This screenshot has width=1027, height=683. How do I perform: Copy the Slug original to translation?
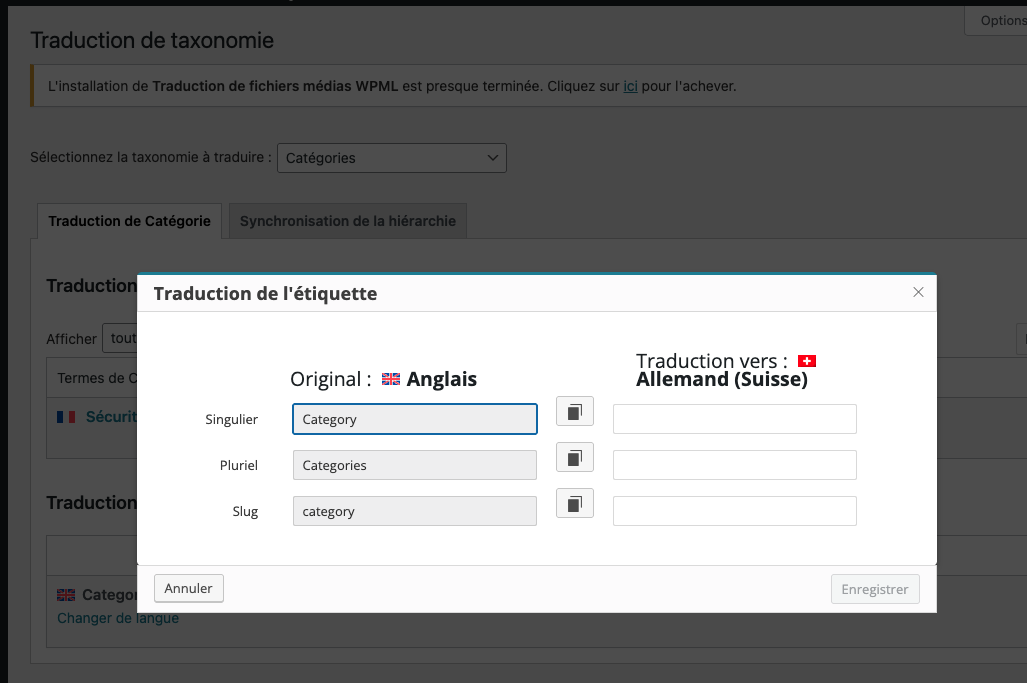click(x=575, y=503)
